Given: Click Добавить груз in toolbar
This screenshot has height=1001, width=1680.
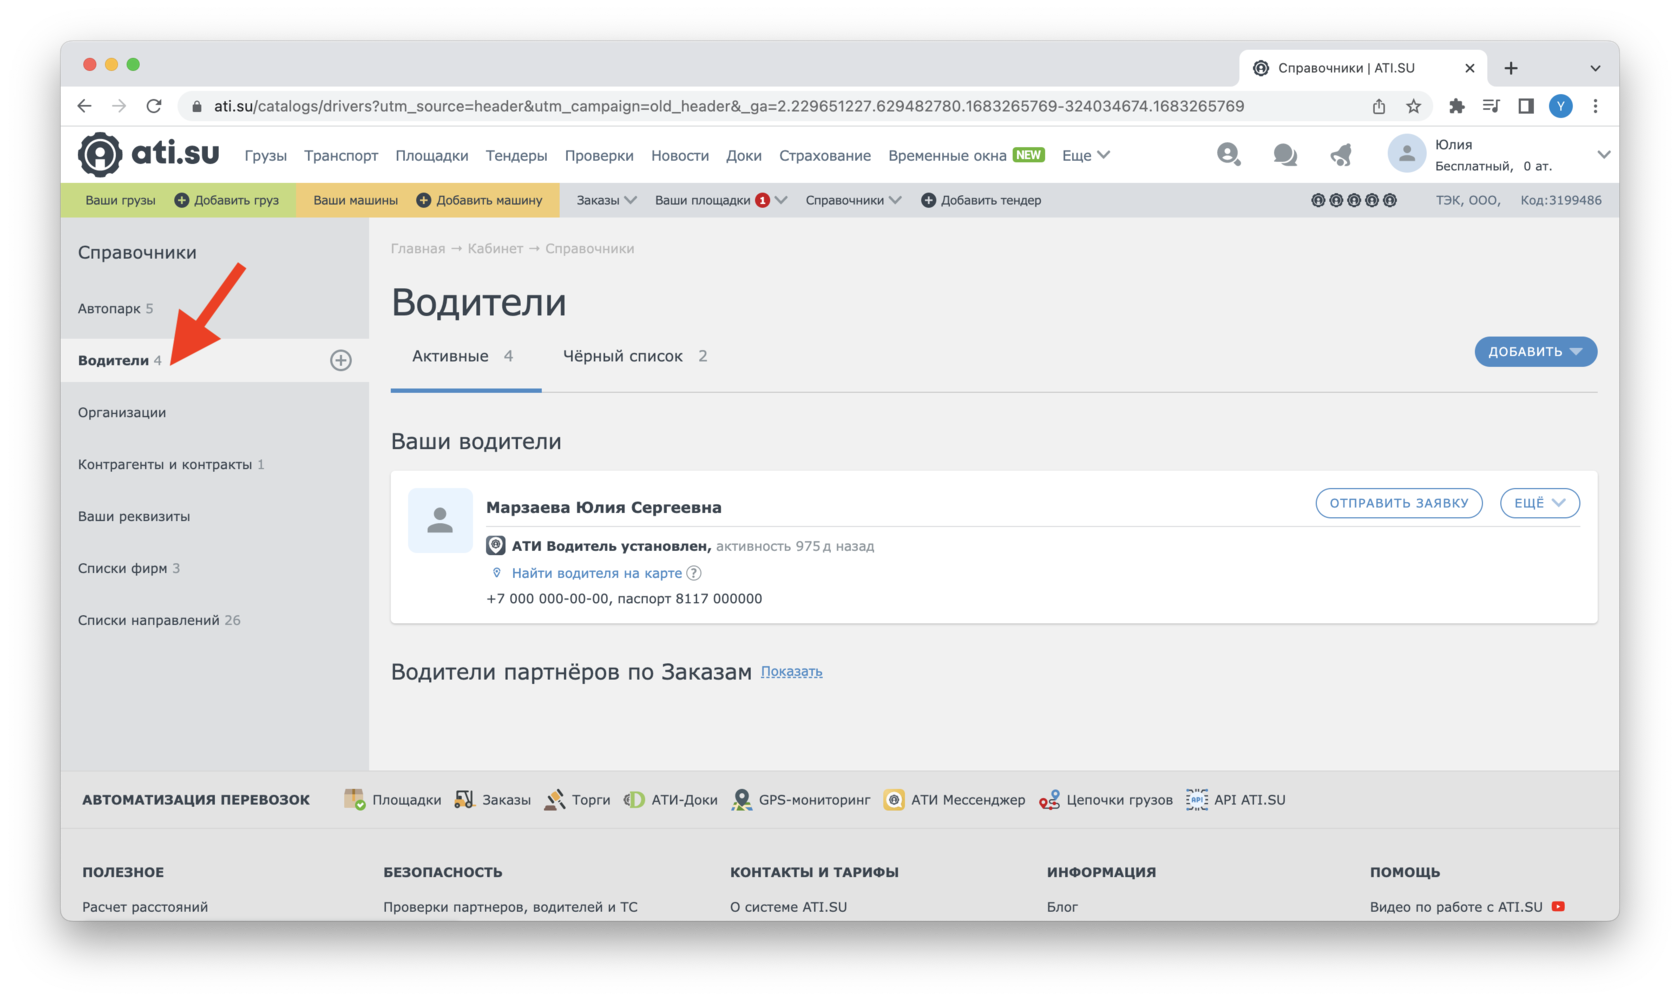Looking at the screenshot, I should pos(226,200).
